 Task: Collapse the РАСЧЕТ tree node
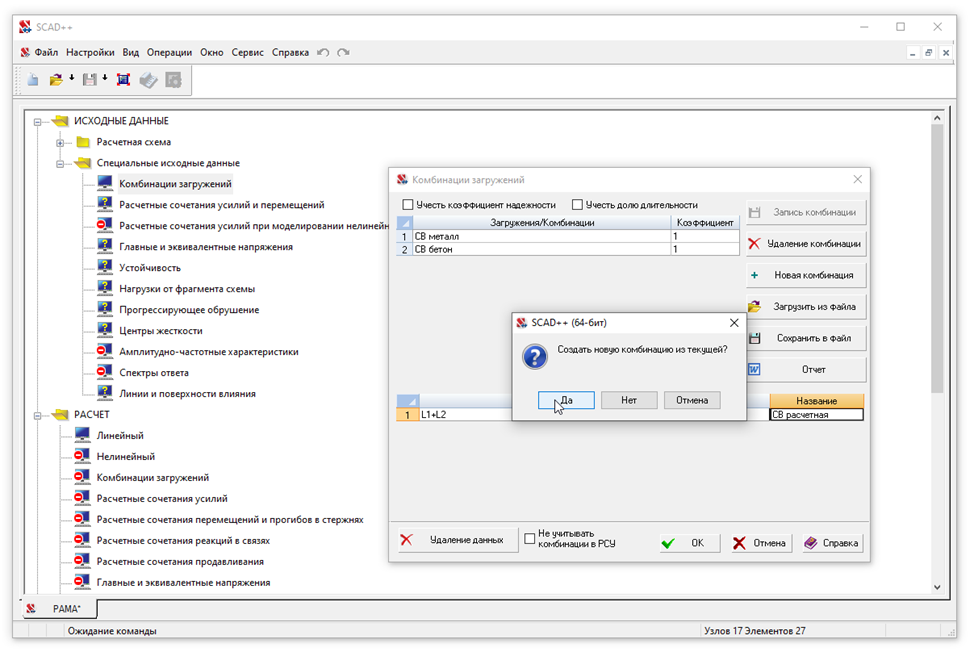click(37, 415)
